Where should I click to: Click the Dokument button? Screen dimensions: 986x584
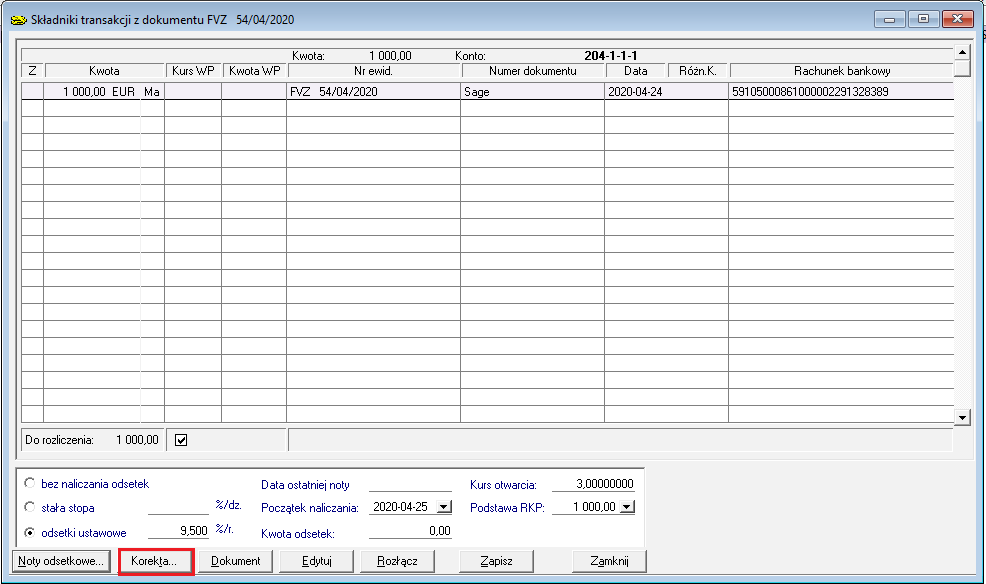(236, 561)
